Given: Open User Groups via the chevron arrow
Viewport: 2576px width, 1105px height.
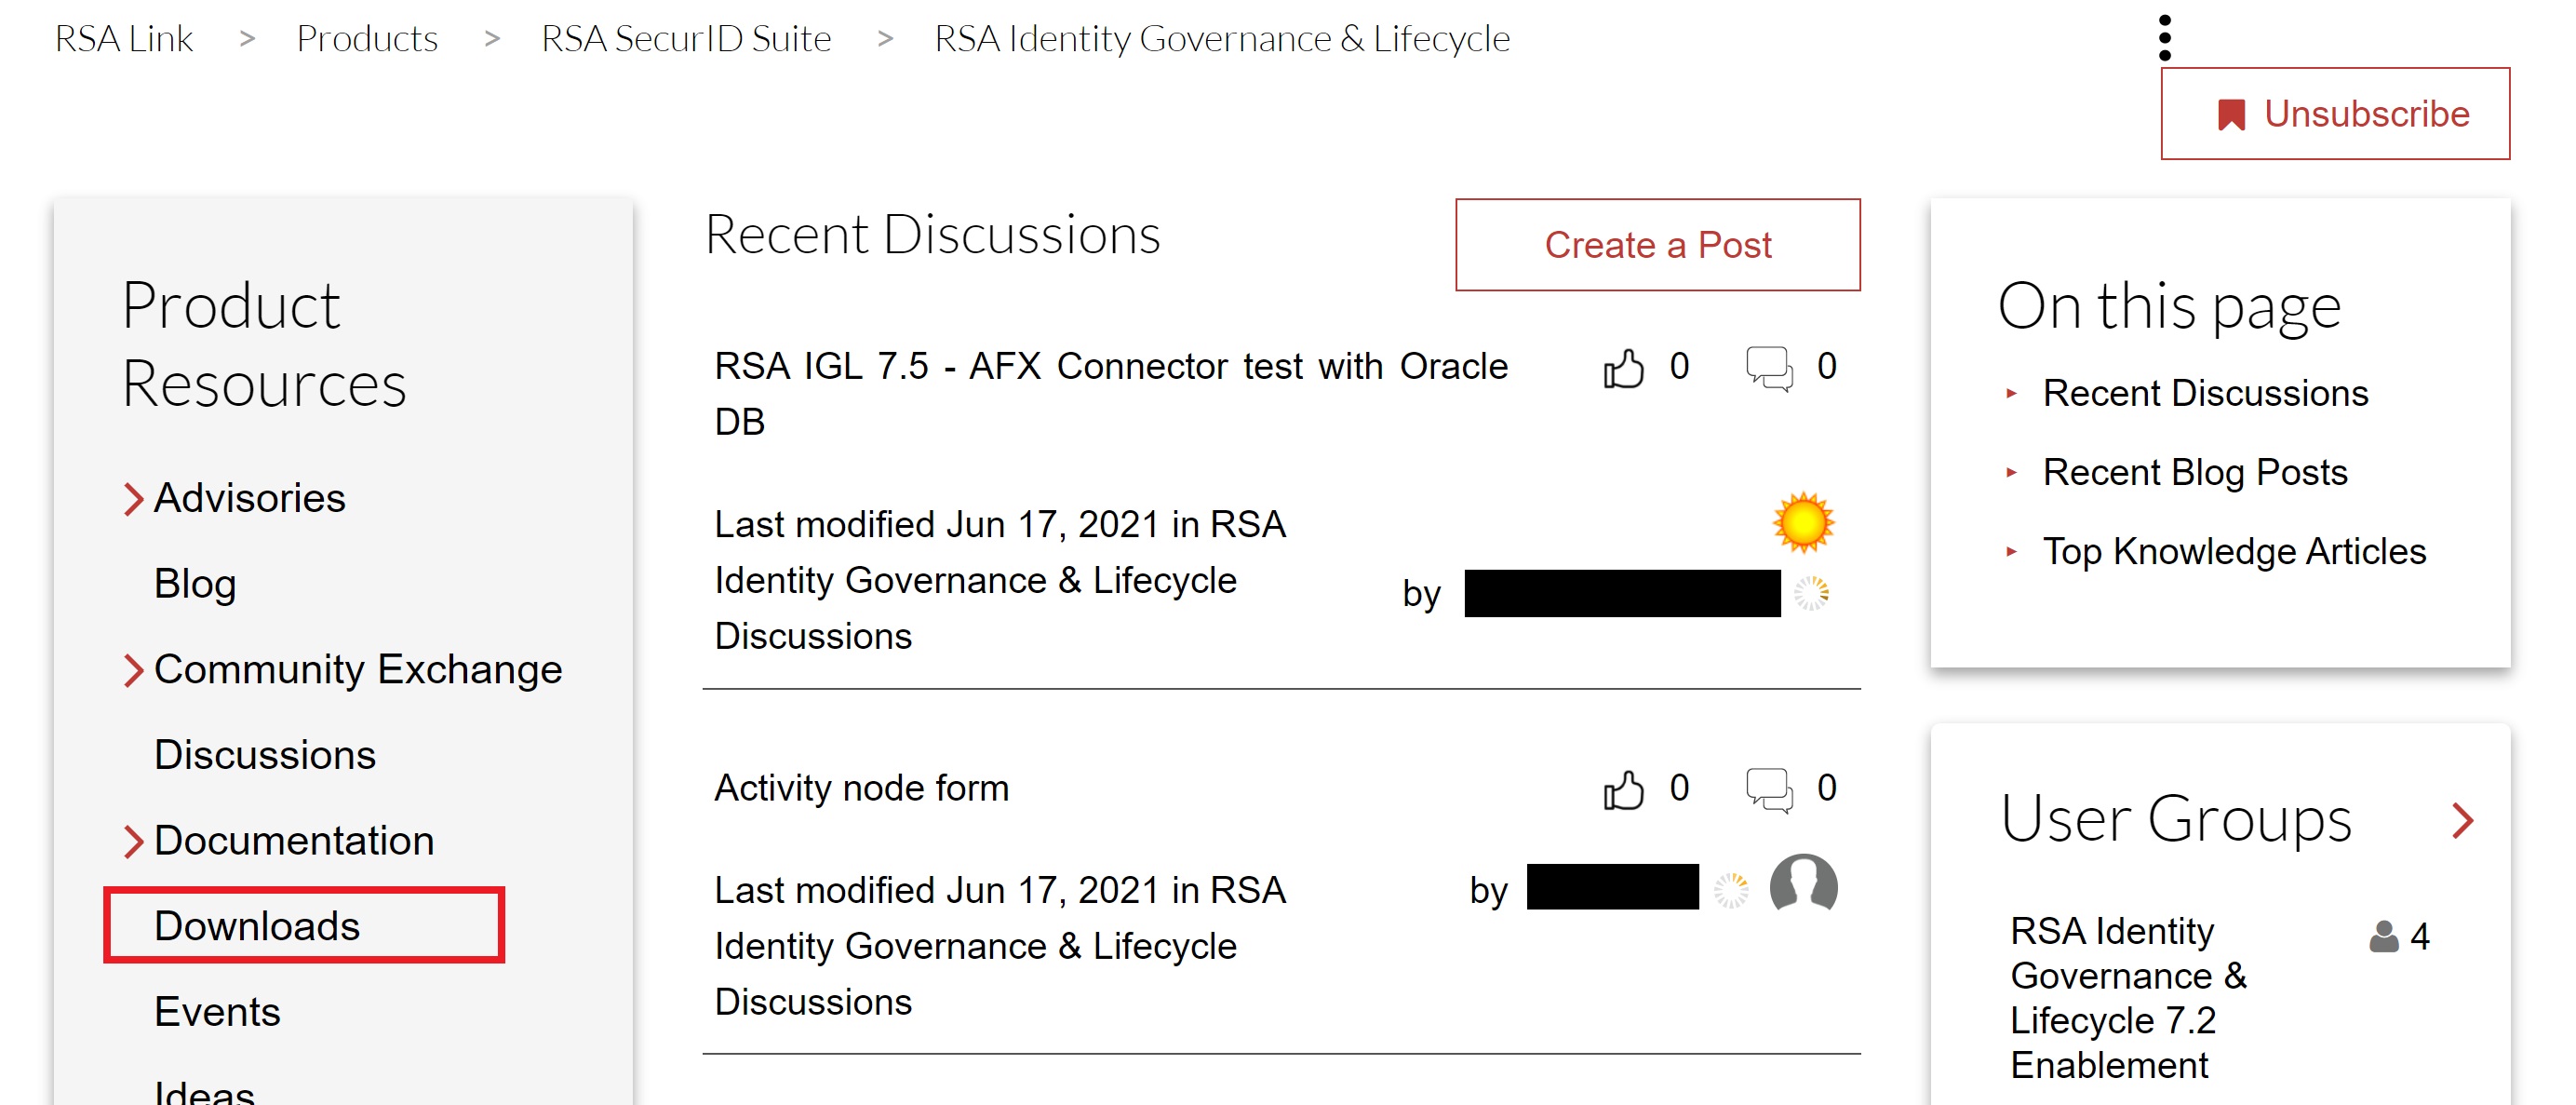Looking at the screenshot, I should point(2464,821).
